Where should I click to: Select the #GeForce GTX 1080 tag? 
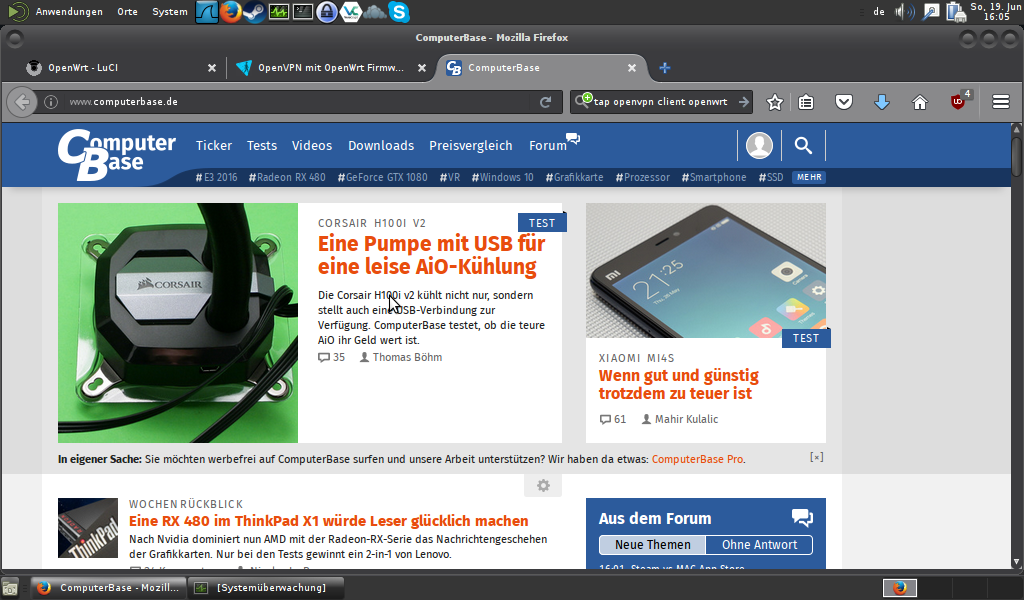click(x=383, y=177)
